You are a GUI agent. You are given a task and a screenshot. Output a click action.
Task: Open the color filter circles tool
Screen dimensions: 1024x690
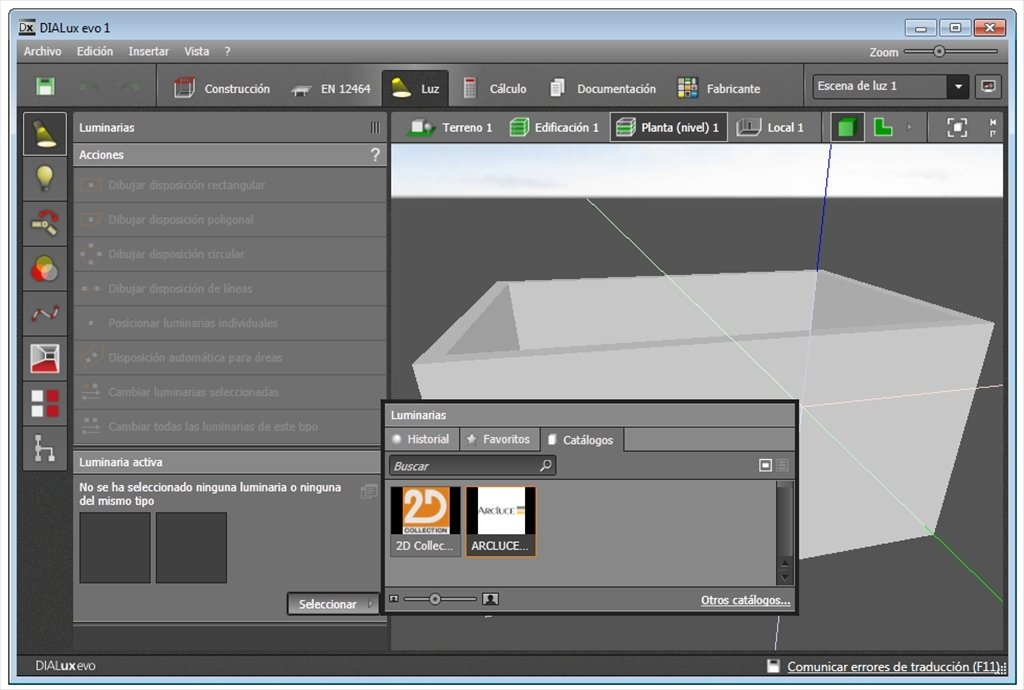coord(44,268)
